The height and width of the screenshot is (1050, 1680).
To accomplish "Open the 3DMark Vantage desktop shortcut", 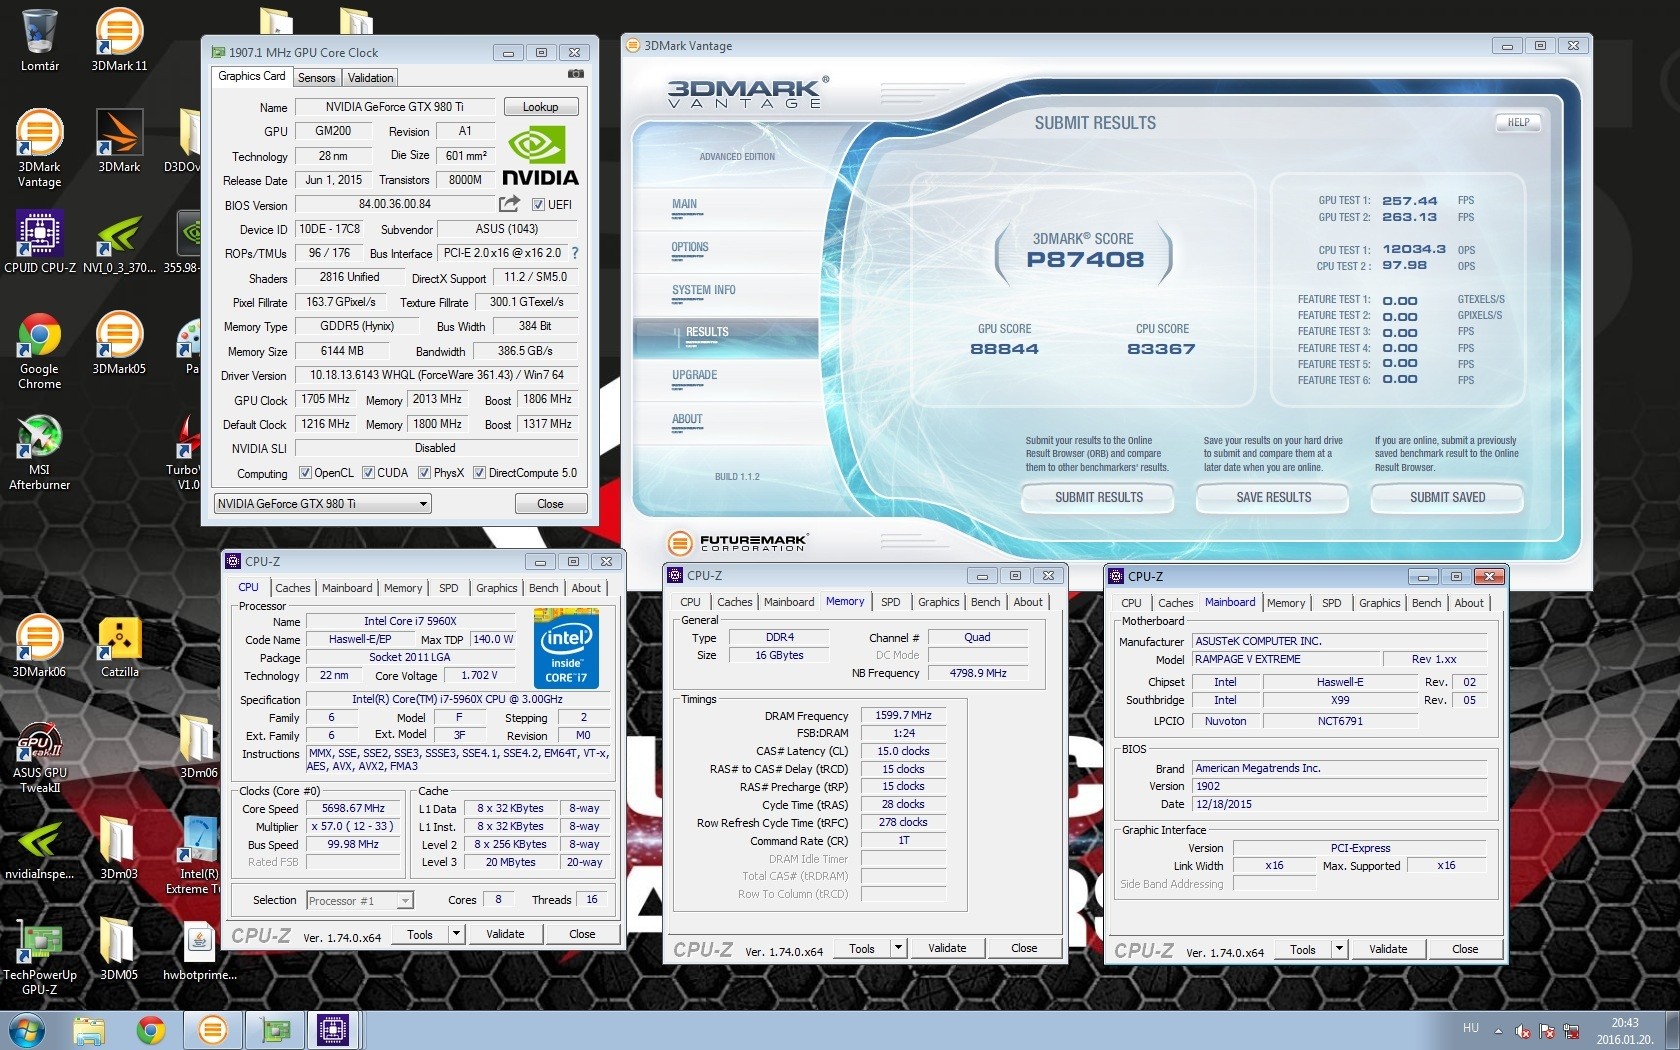I will click(40, 148).
